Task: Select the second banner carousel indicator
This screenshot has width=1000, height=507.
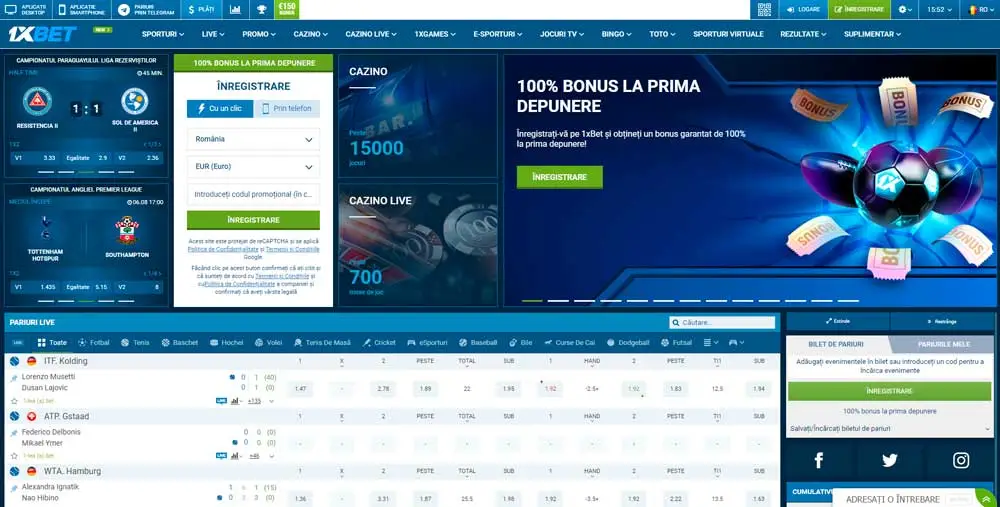Action: [558, 300]
